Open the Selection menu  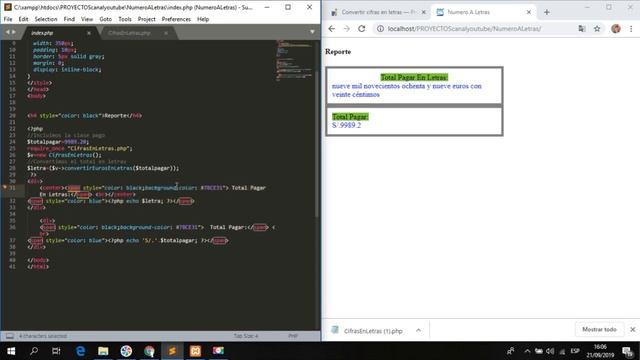(46, 19)
